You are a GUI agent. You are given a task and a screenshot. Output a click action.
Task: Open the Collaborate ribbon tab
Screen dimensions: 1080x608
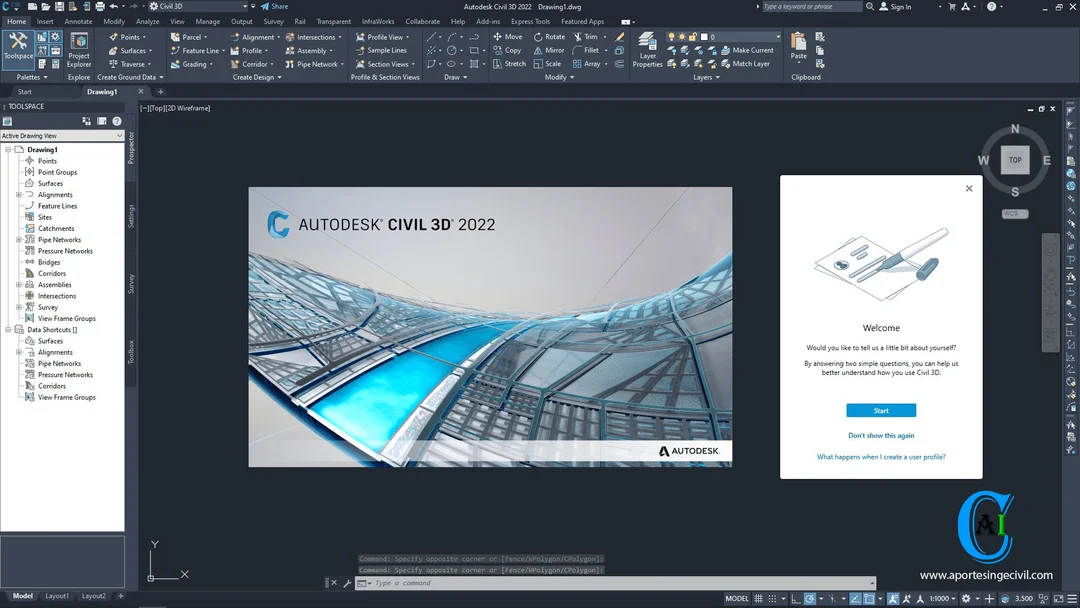[x=422, y=21]
